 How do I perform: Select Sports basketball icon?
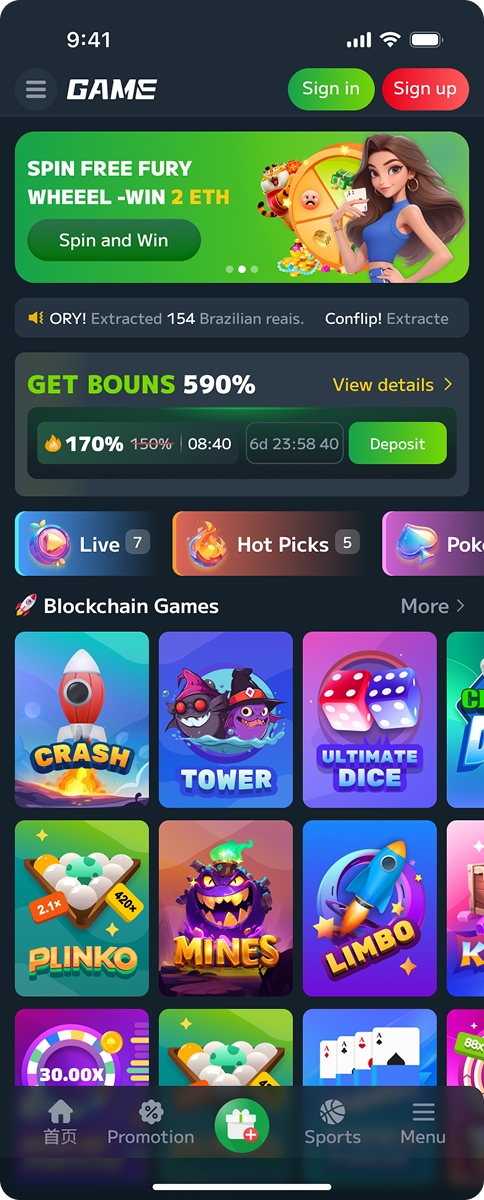tap(332, 1111)
